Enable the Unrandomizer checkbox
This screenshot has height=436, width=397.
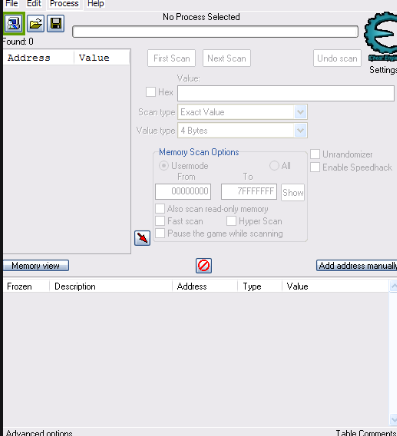pos(315,154)
